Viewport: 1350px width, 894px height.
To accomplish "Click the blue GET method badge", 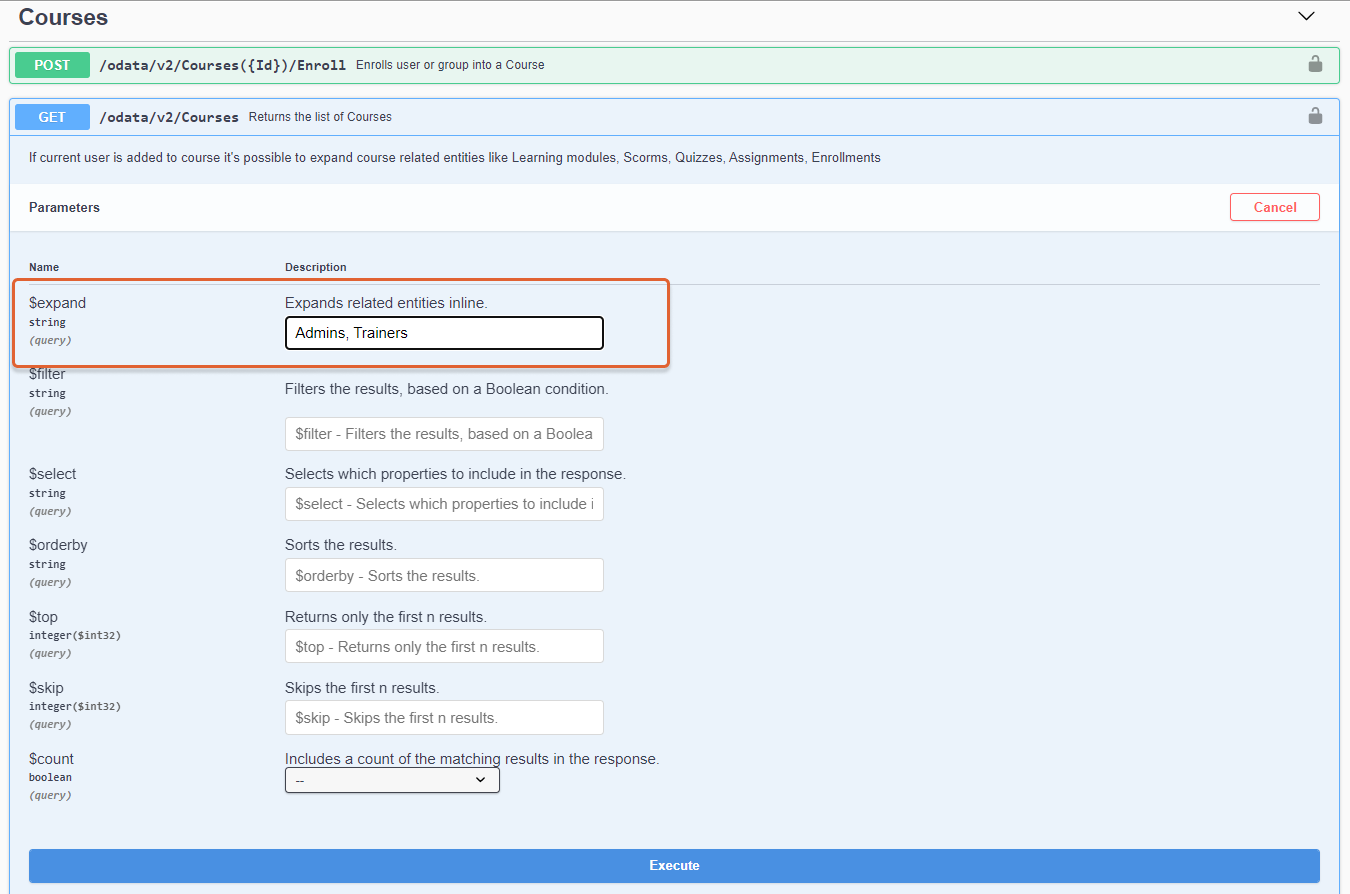I will tap(52, 117).
